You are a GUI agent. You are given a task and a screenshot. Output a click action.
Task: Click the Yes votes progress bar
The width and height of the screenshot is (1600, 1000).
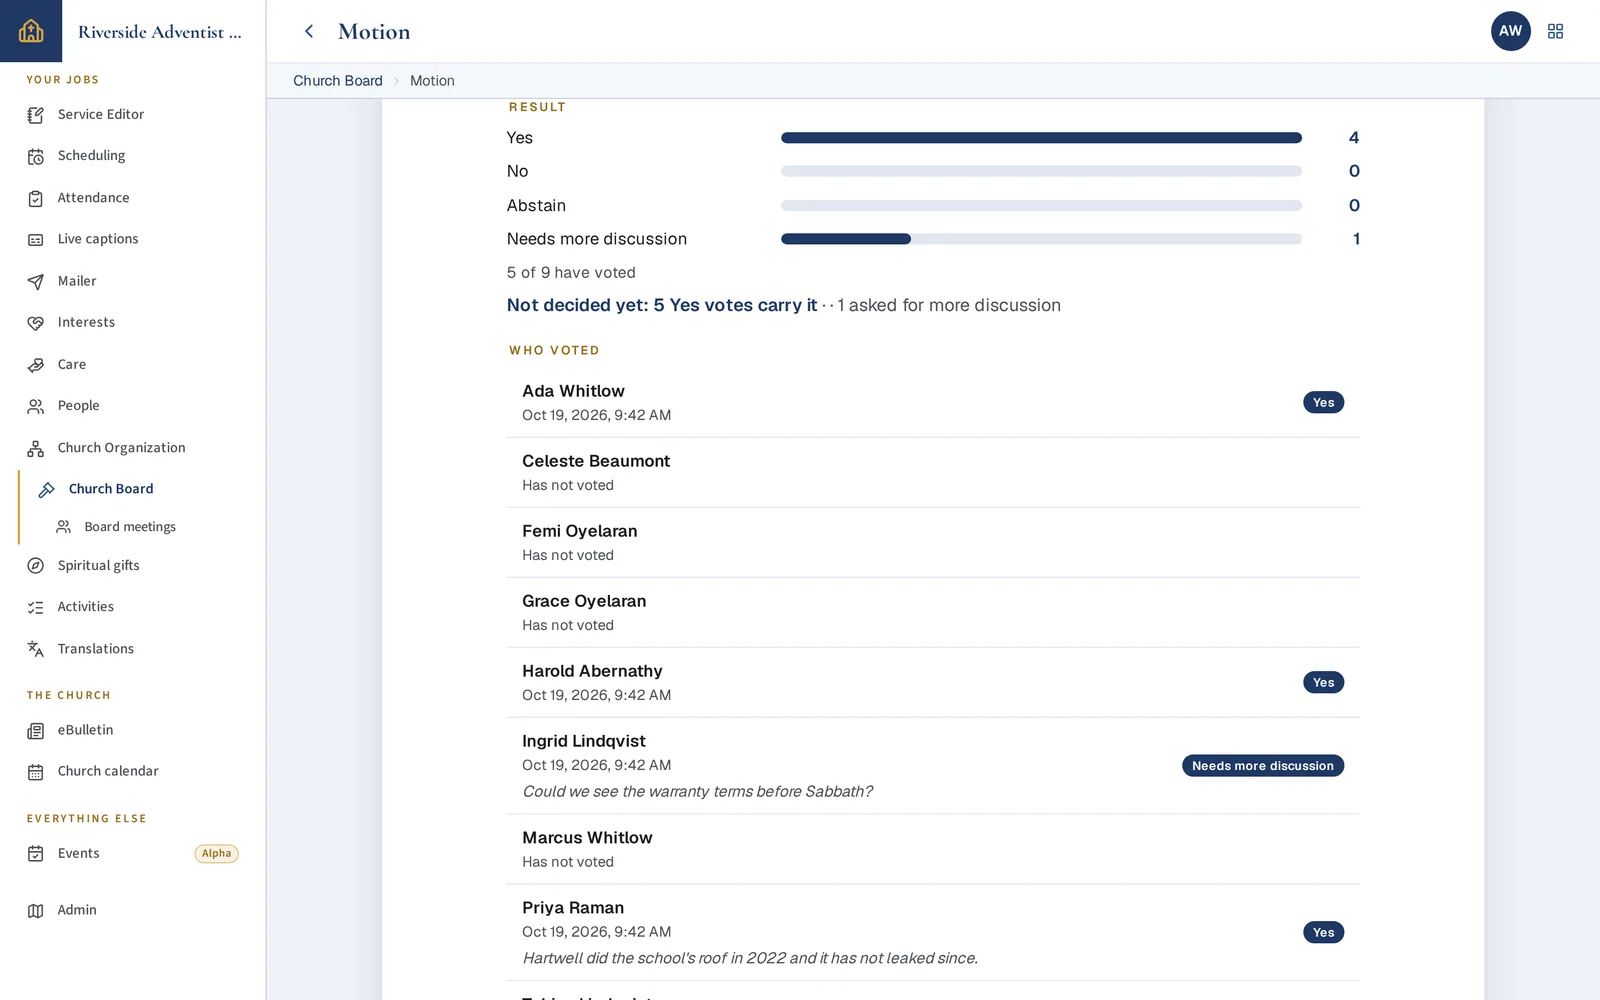click(x=1041, y=138)
